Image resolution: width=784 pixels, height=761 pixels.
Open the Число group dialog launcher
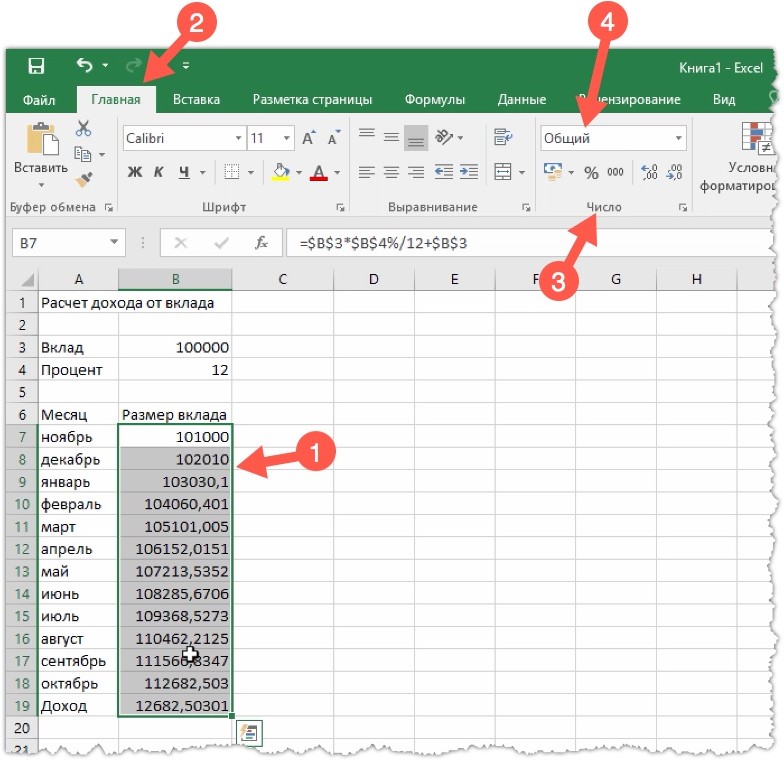pos(682,208)
